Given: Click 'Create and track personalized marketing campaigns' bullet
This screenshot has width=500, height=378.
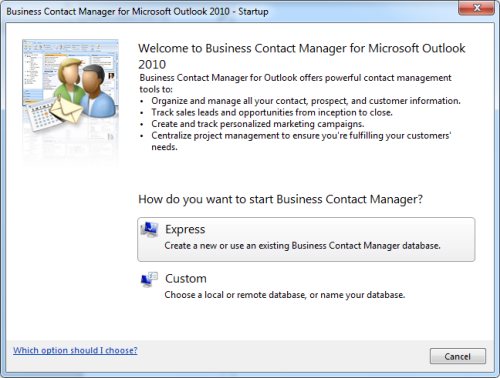Looking at the screenshot, I should [x=258, y=124].
